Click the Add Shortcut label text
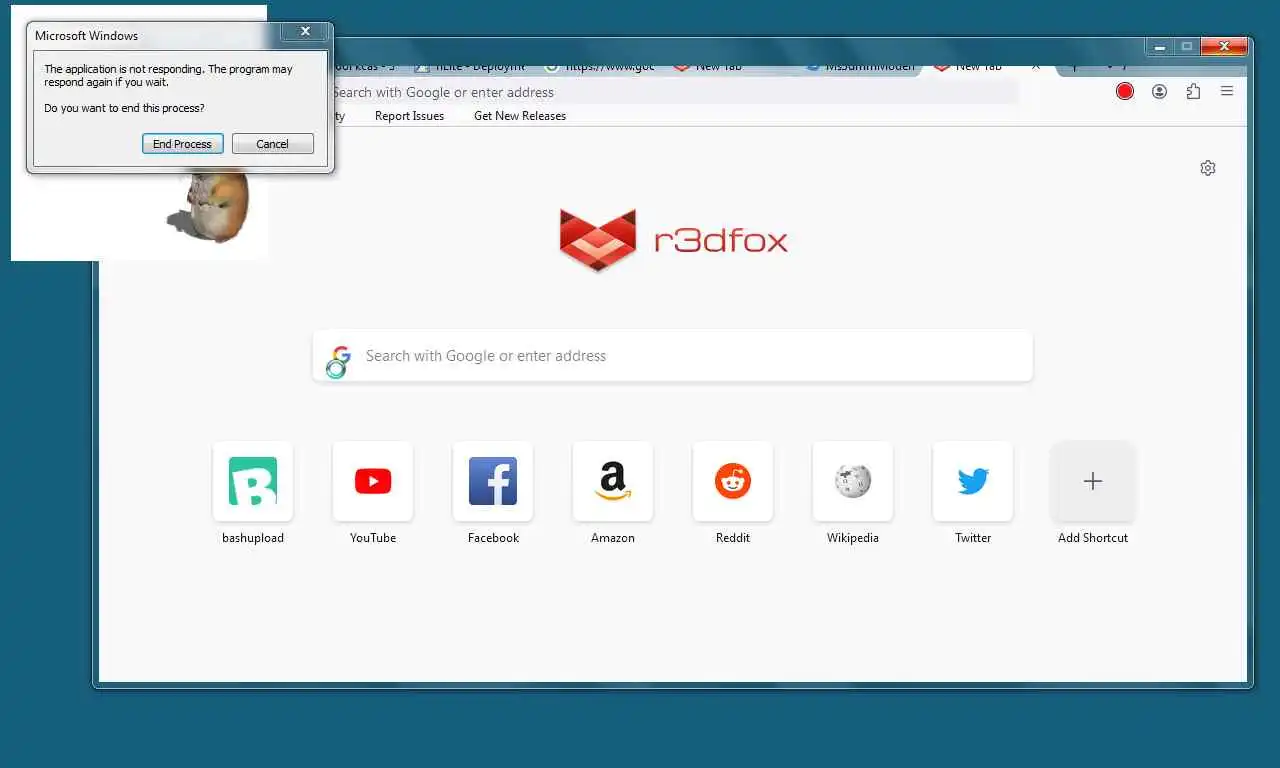Screen dimensions: 1280x768 1093,538
